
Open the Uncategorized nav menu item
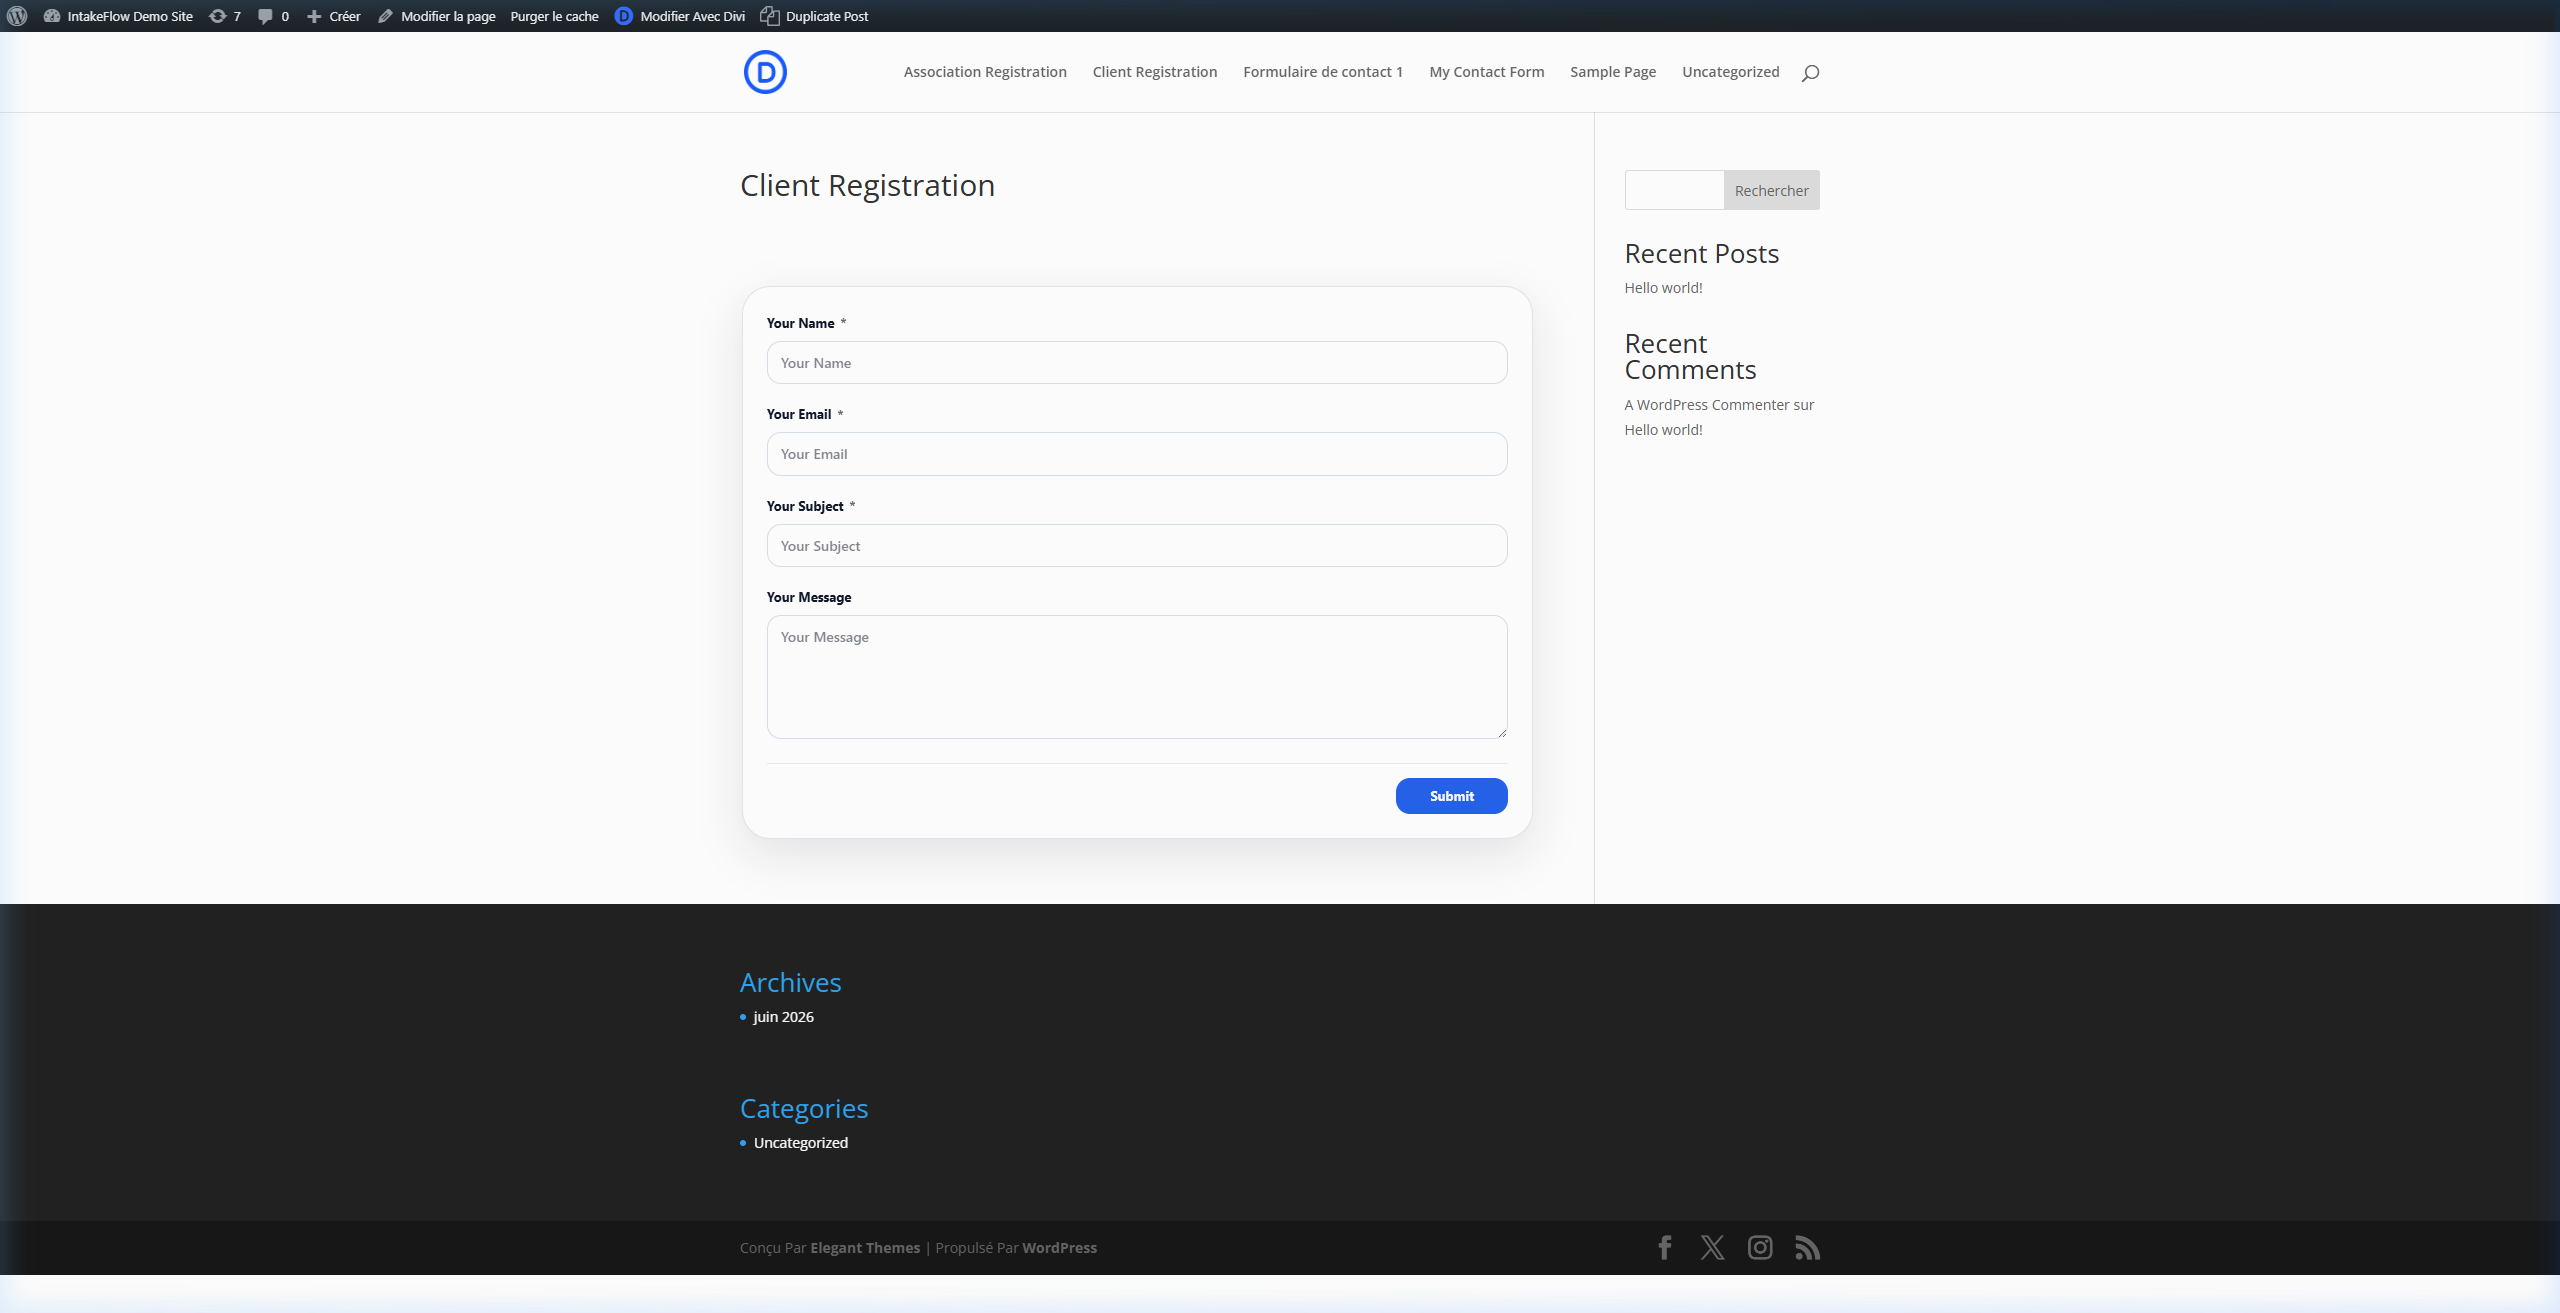(1731, 72)
